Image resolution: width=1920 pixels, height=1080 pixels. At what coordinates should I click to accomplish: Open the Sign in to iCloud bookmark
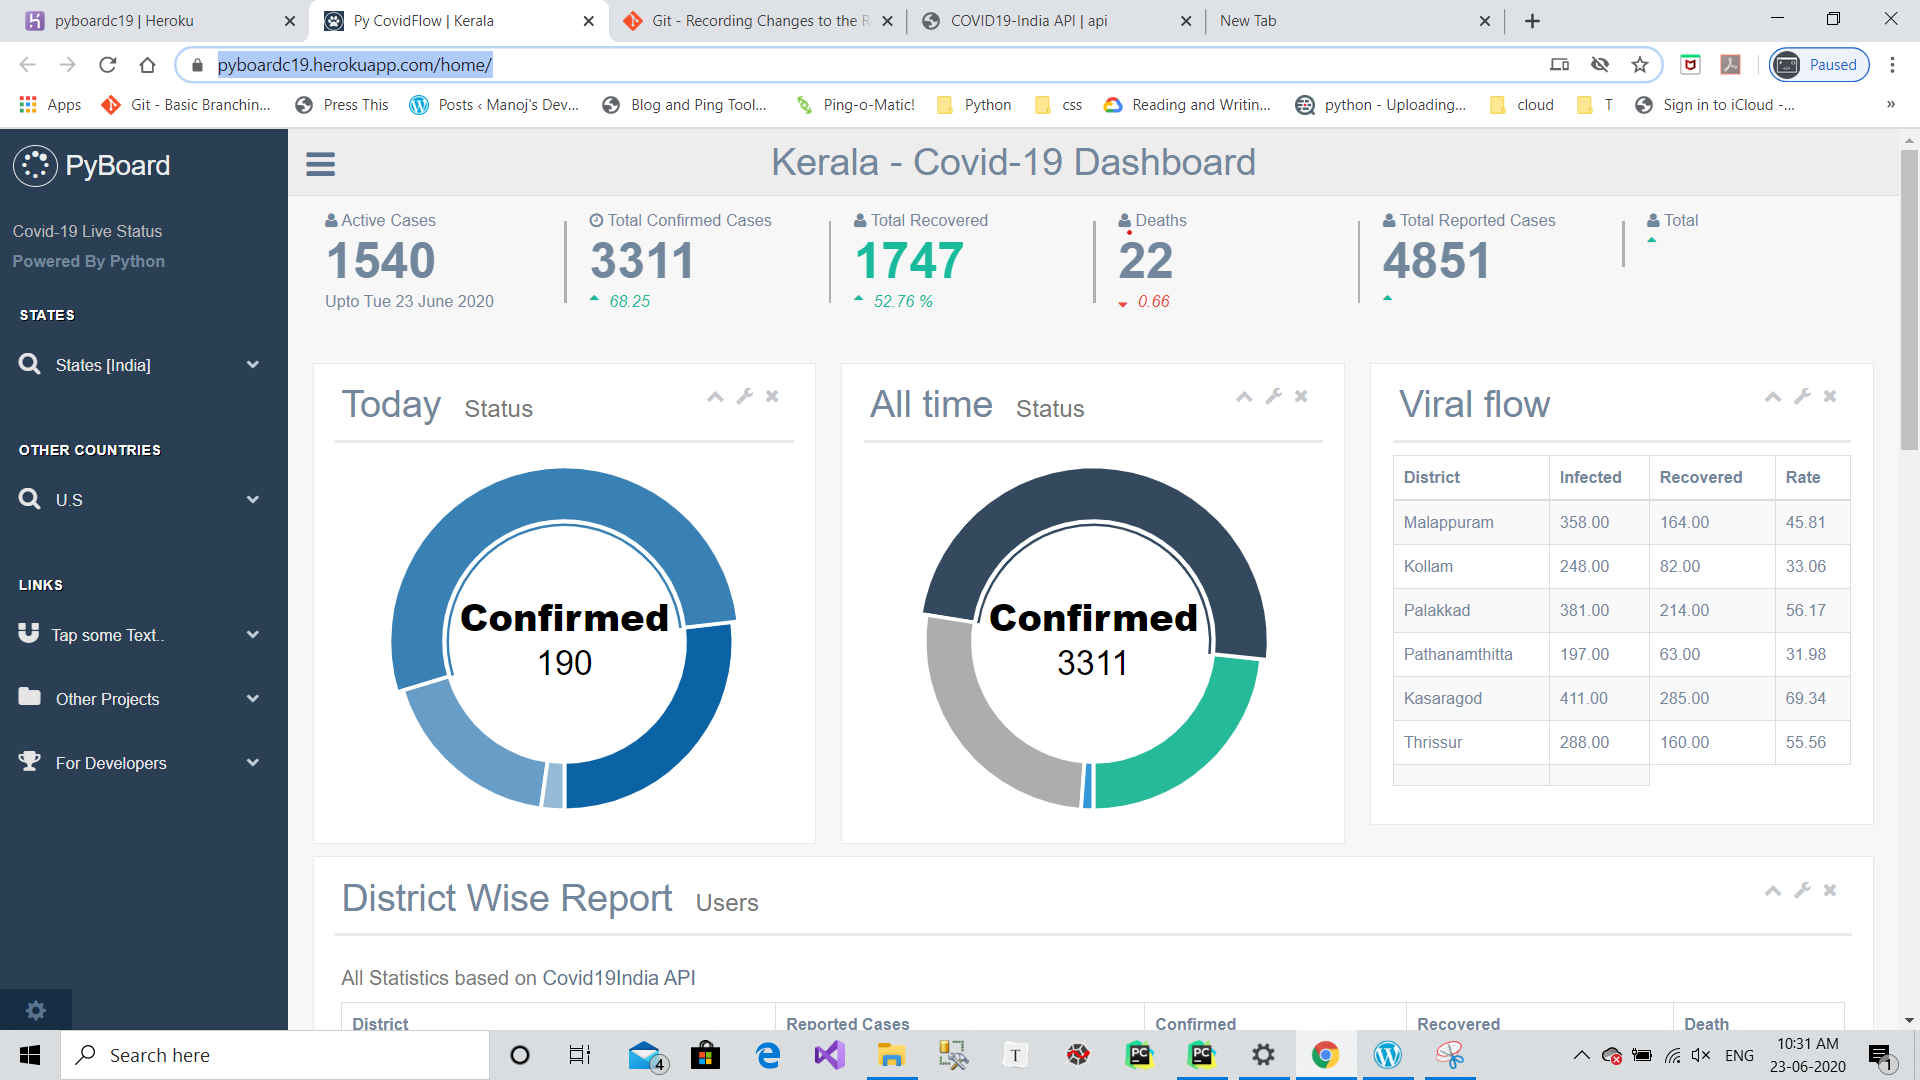pos(1715,105)
